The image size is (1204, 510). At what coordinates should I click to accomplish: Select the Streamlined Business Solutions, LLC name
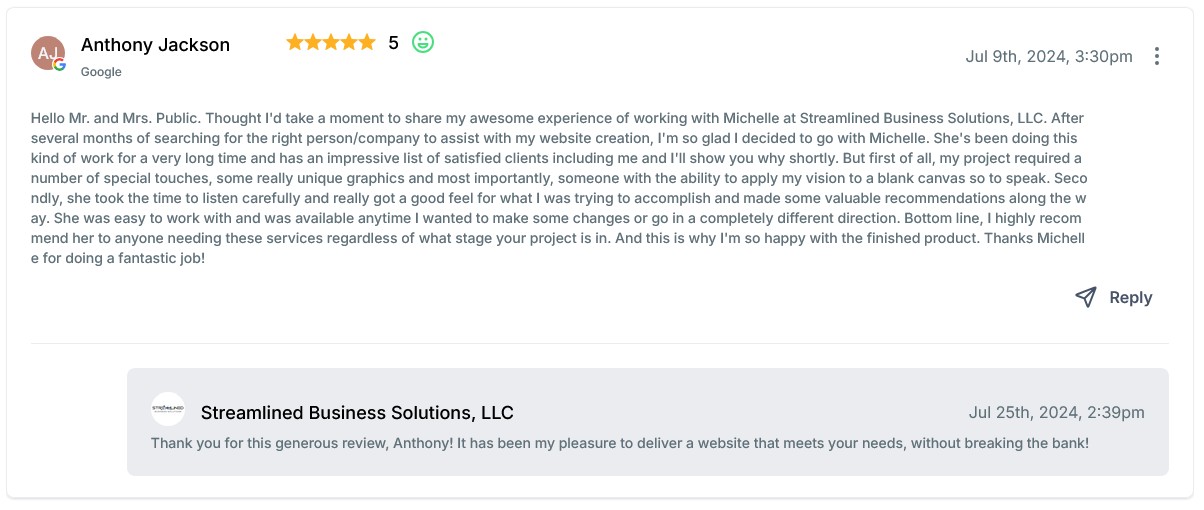(x=357, y=413)
